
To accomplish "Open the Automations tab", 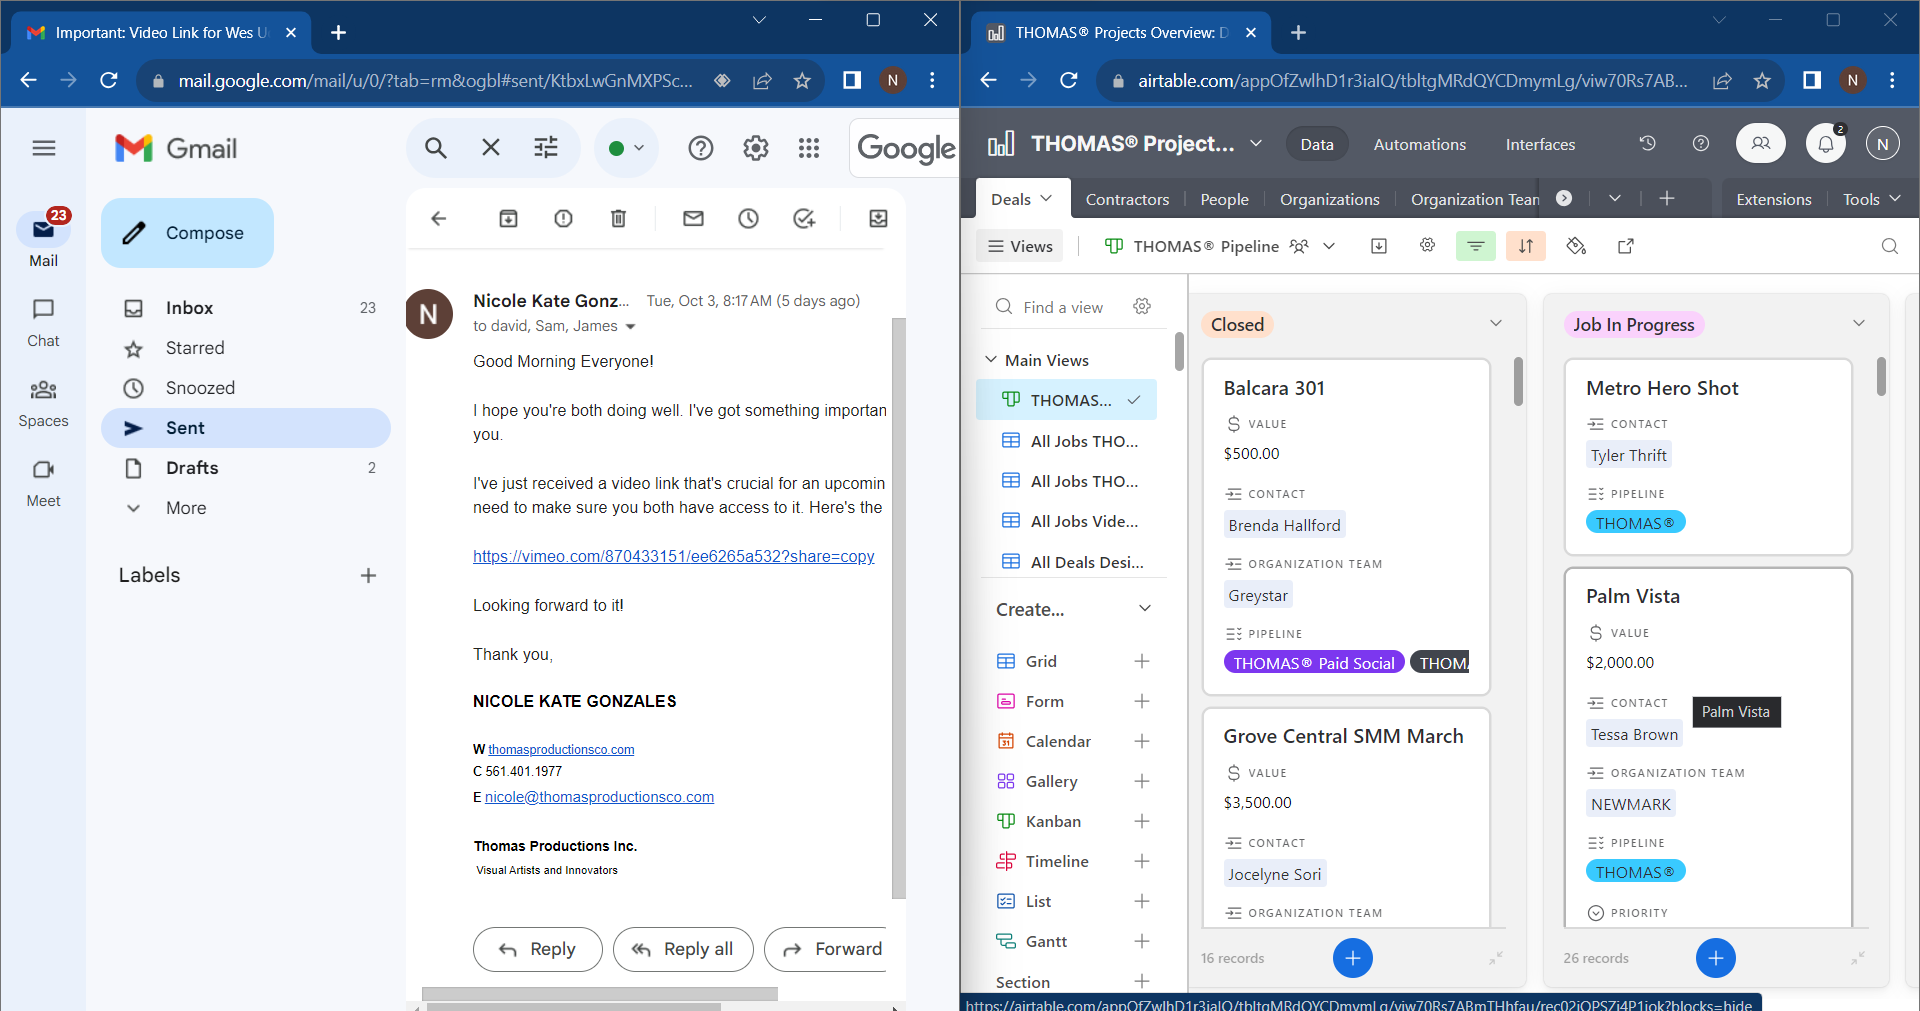I will click(x=1420, y=144).
